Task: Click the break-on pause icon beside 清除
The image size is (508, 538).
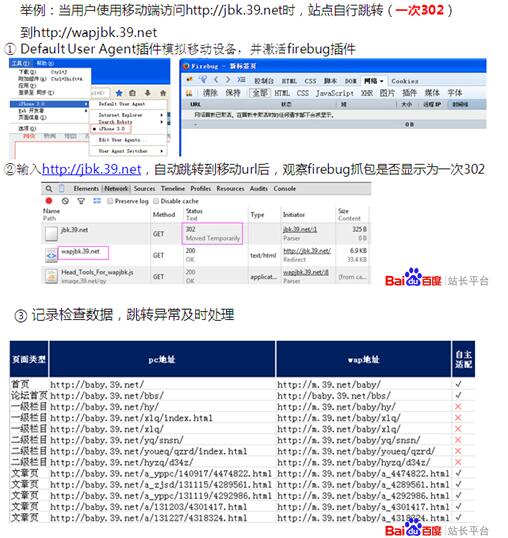Action: (189, 93)
